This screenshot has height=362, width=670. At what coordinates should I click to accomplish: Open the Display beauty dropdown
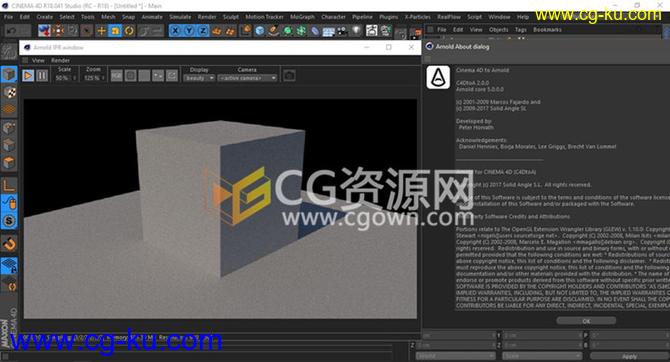[199, 78]
